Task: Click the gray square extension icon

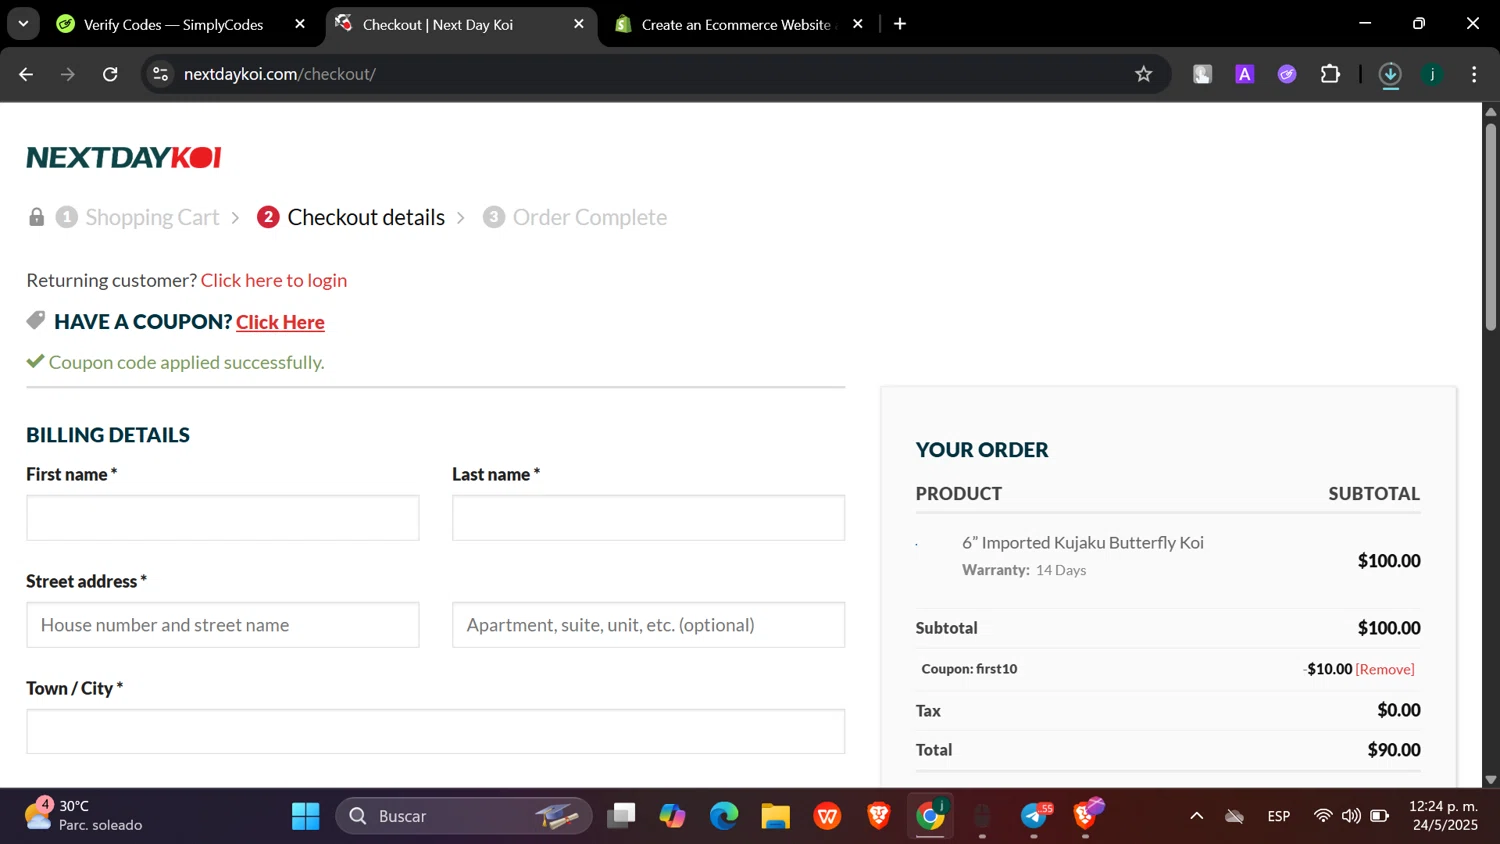Action: point(1202,74)
